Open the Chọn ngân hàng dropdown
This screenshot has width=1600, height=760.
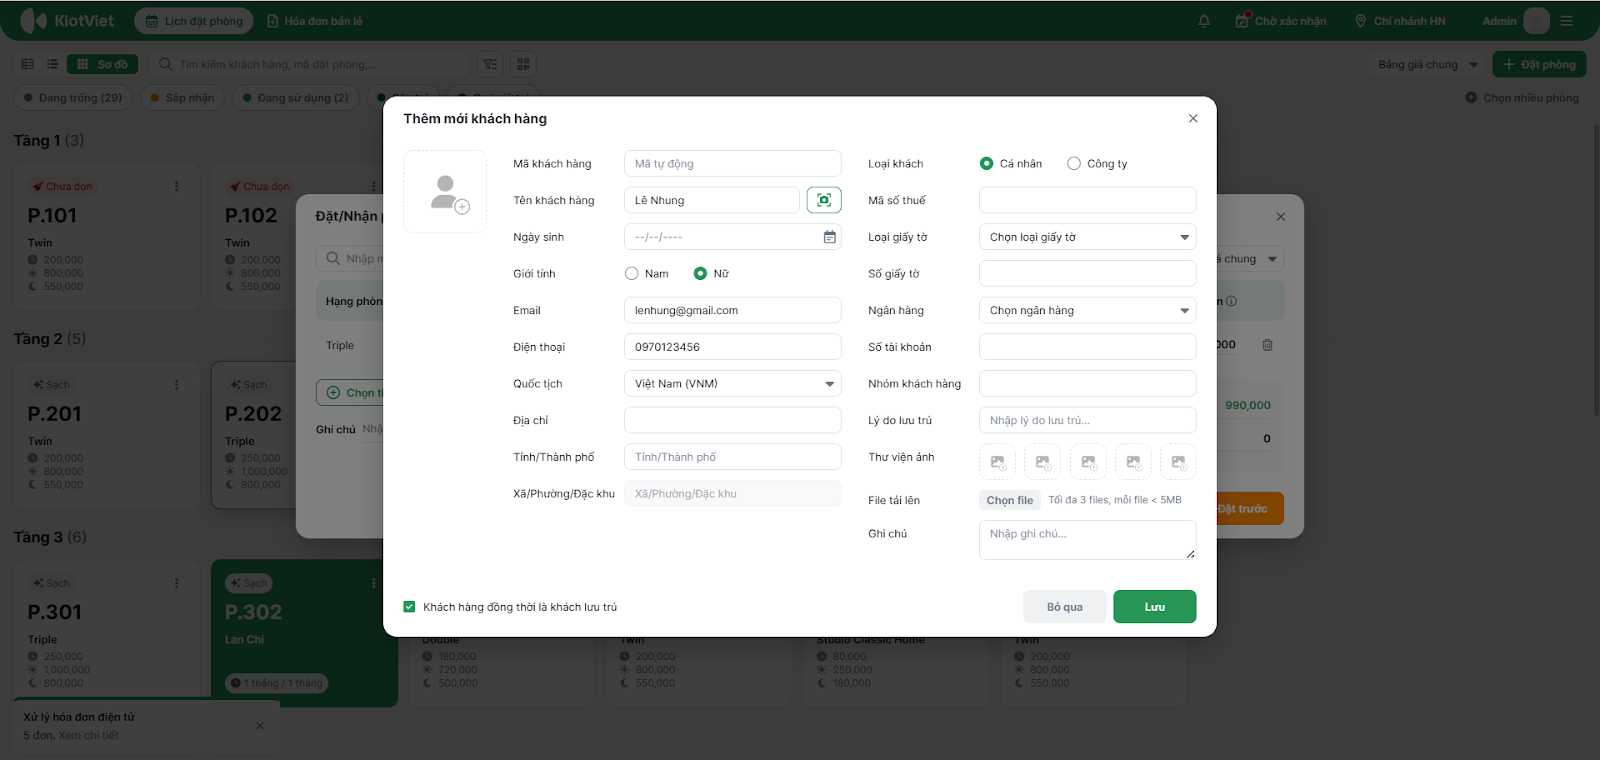pos(1087,311)
